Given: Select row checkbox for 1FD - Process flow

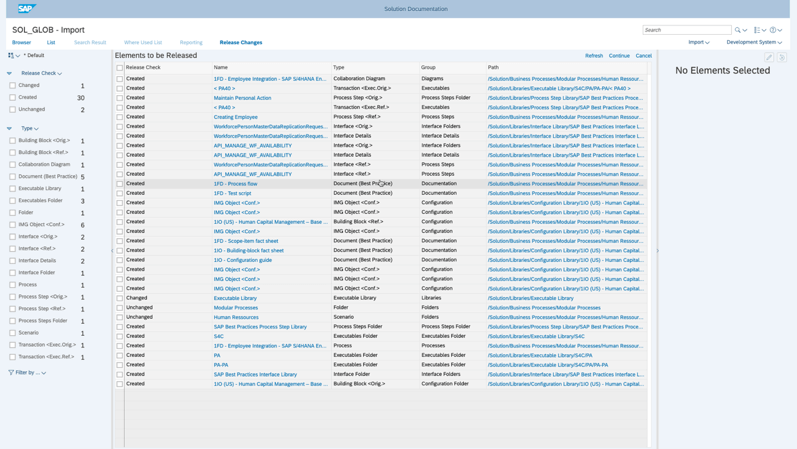Looking at the screenshot, I should tap(119, 184).
